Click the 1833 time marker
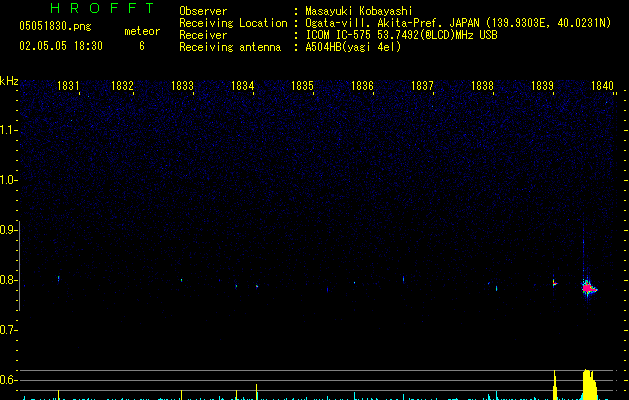Screen dimensions: 629x400 (x=183, y=85)
